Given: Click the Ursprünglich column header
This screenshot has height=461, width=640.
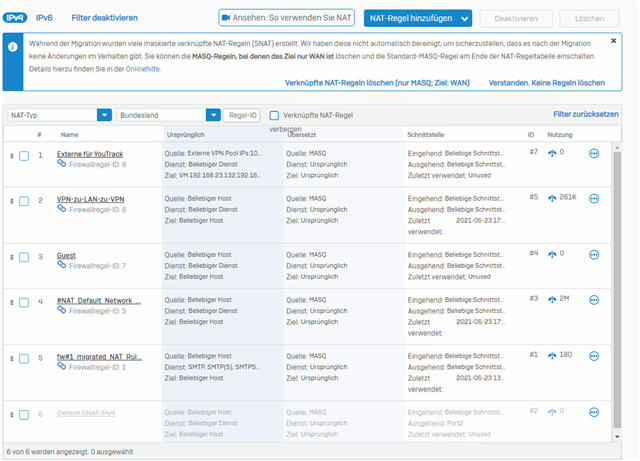Looking at the screenshot, I should point(185,135).
